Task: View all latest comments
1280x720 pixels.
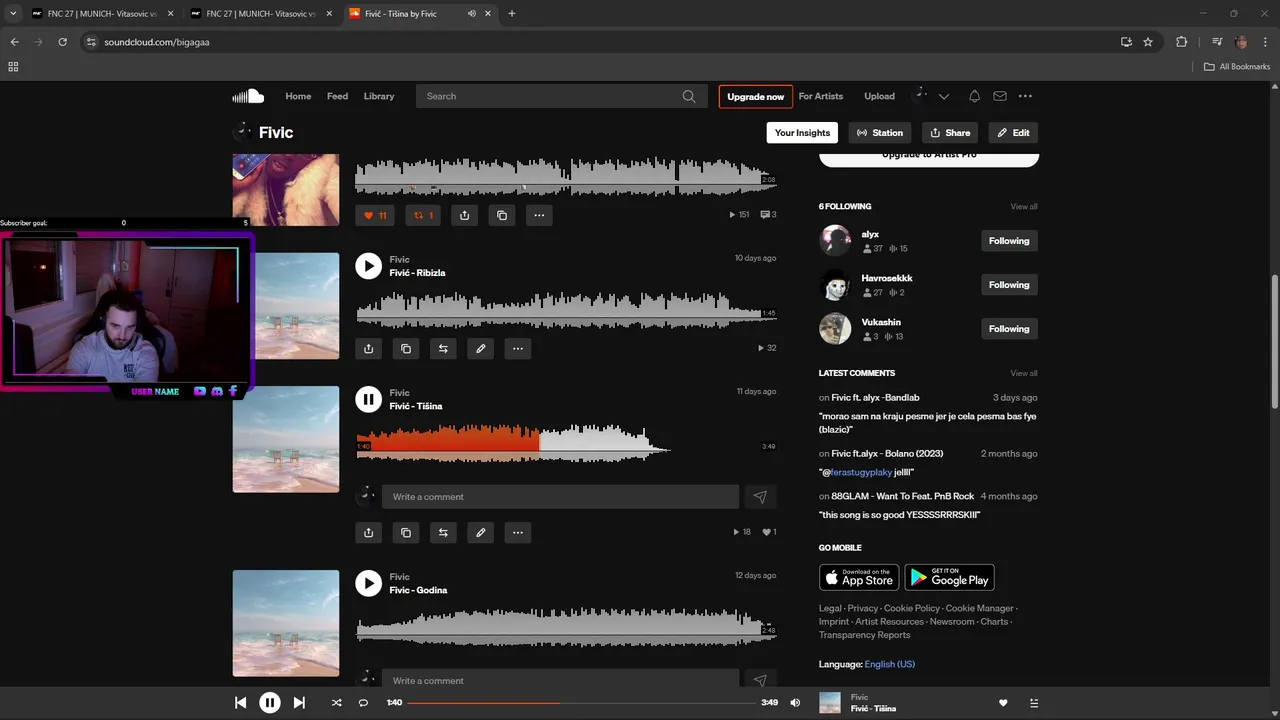Action: (1024, 374)
